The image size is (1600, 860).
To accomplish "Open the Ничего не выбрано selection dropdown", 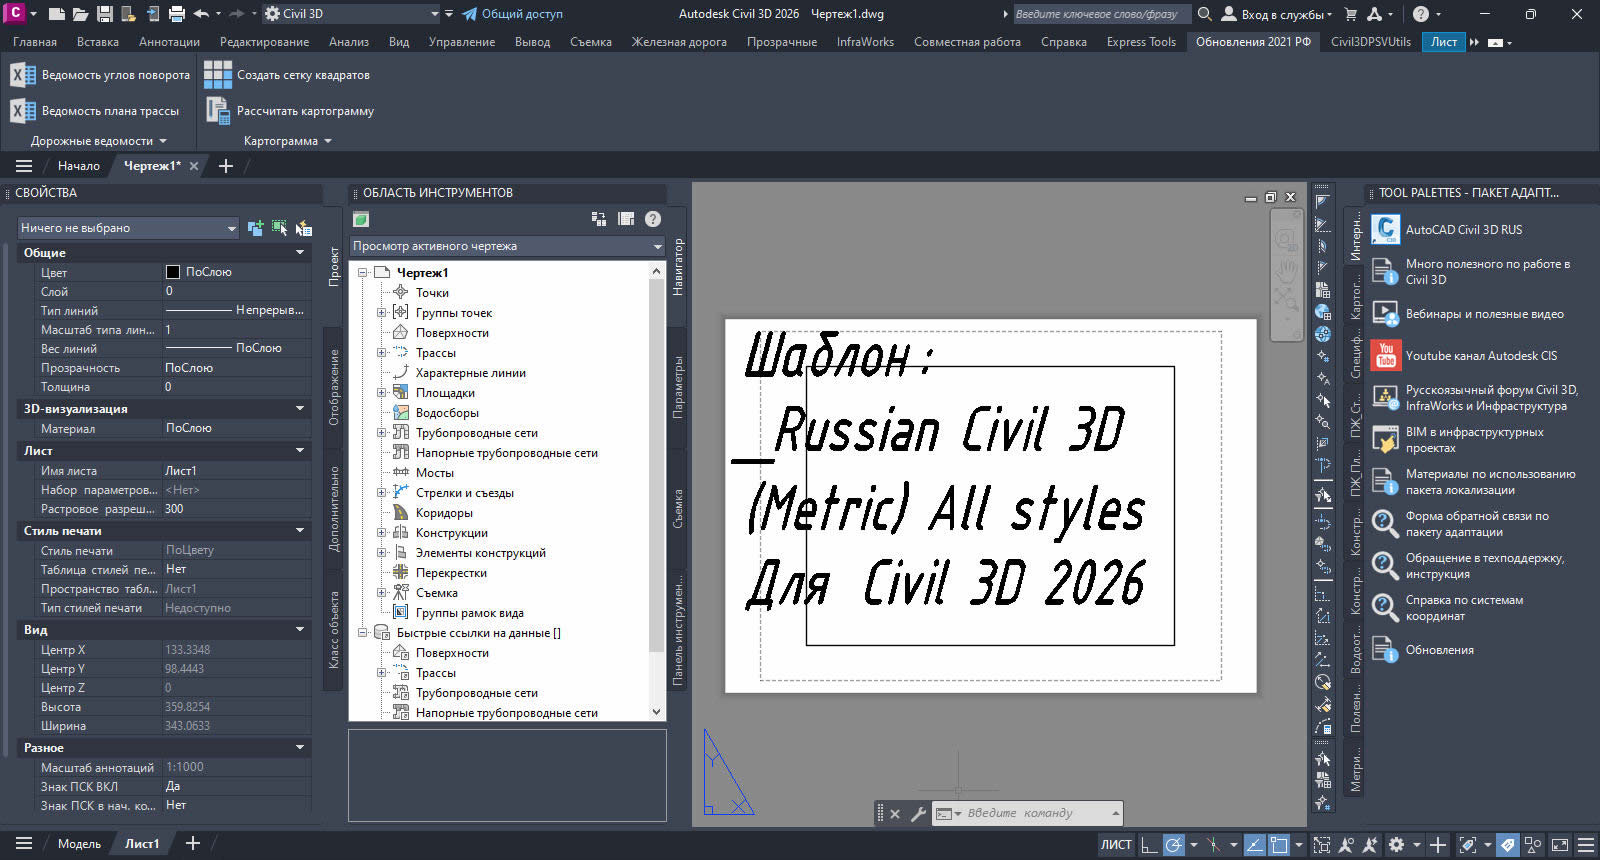I will [128, 228].
